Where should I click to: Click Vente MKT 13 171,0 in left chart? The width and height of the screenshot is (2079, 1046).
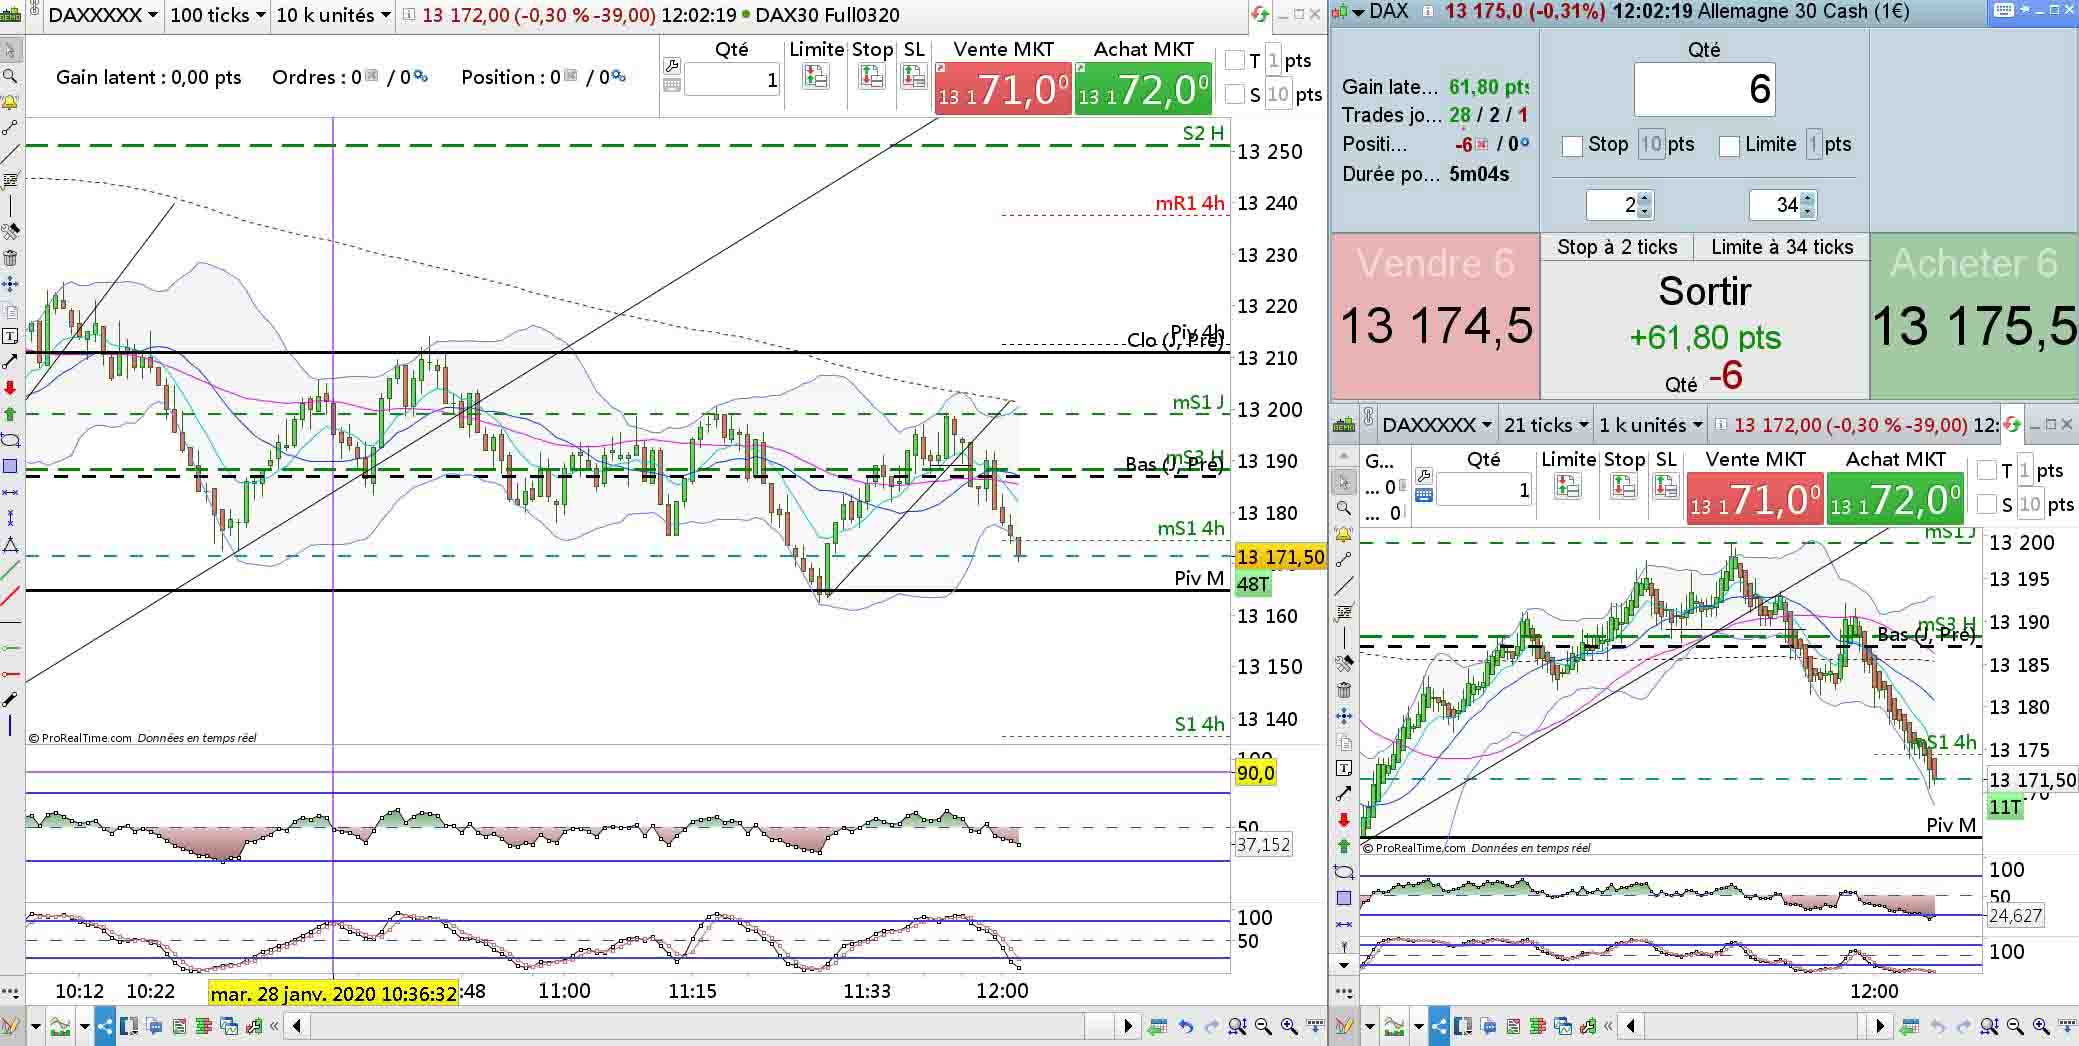[x=1003, y=89]
